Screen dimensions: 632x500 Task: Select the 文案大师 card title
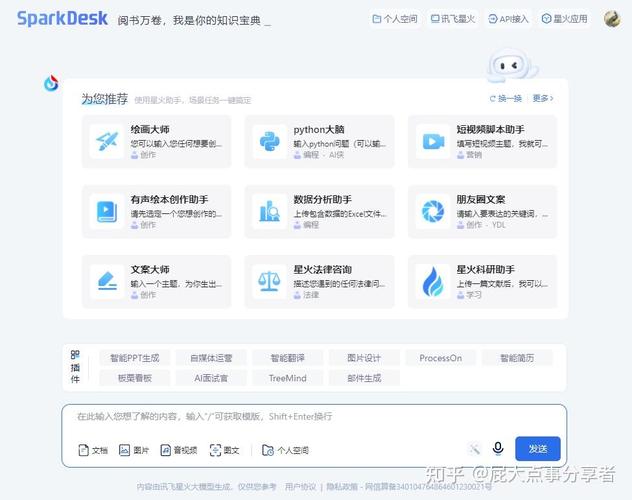click(x=150, y=270)
